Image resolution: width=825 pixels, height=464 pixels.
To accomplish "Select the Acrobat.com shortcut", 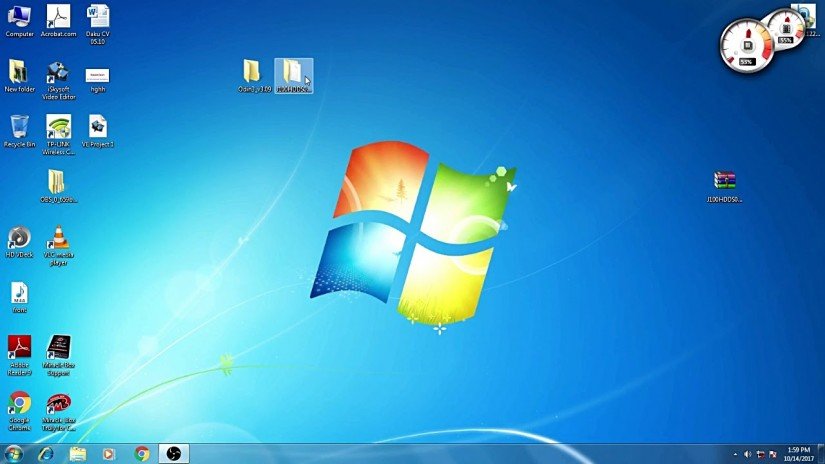I will (58, 21).
